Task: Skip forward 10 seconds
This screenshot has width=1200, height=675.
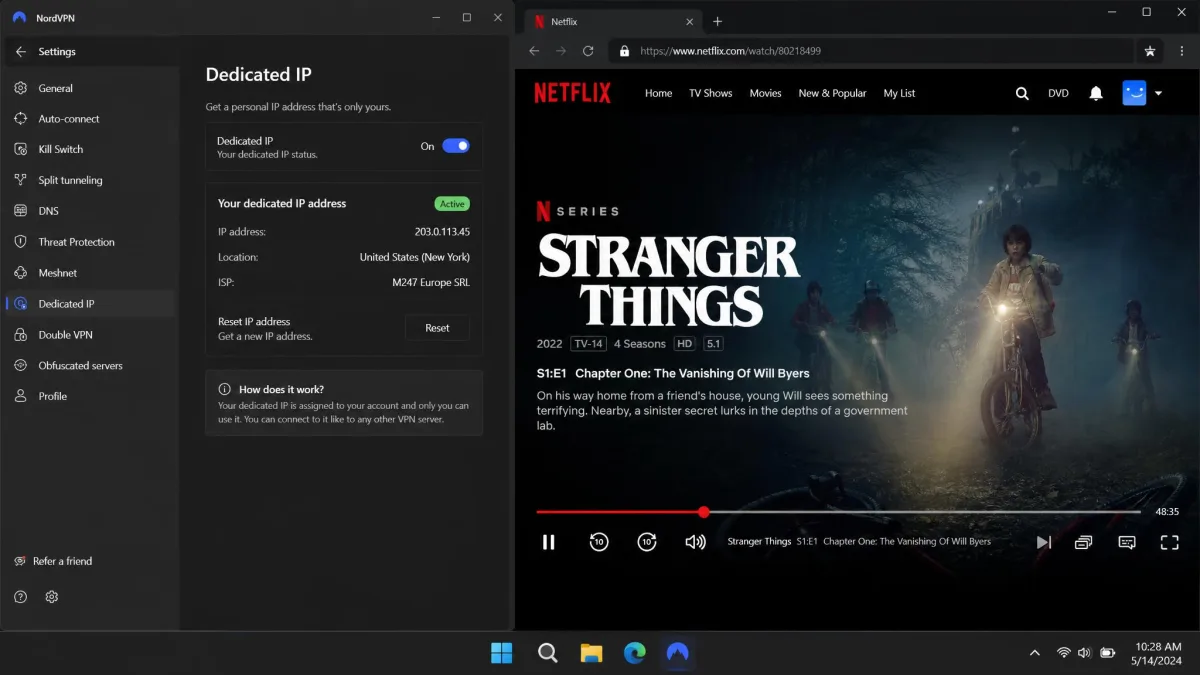Action: 647,542
